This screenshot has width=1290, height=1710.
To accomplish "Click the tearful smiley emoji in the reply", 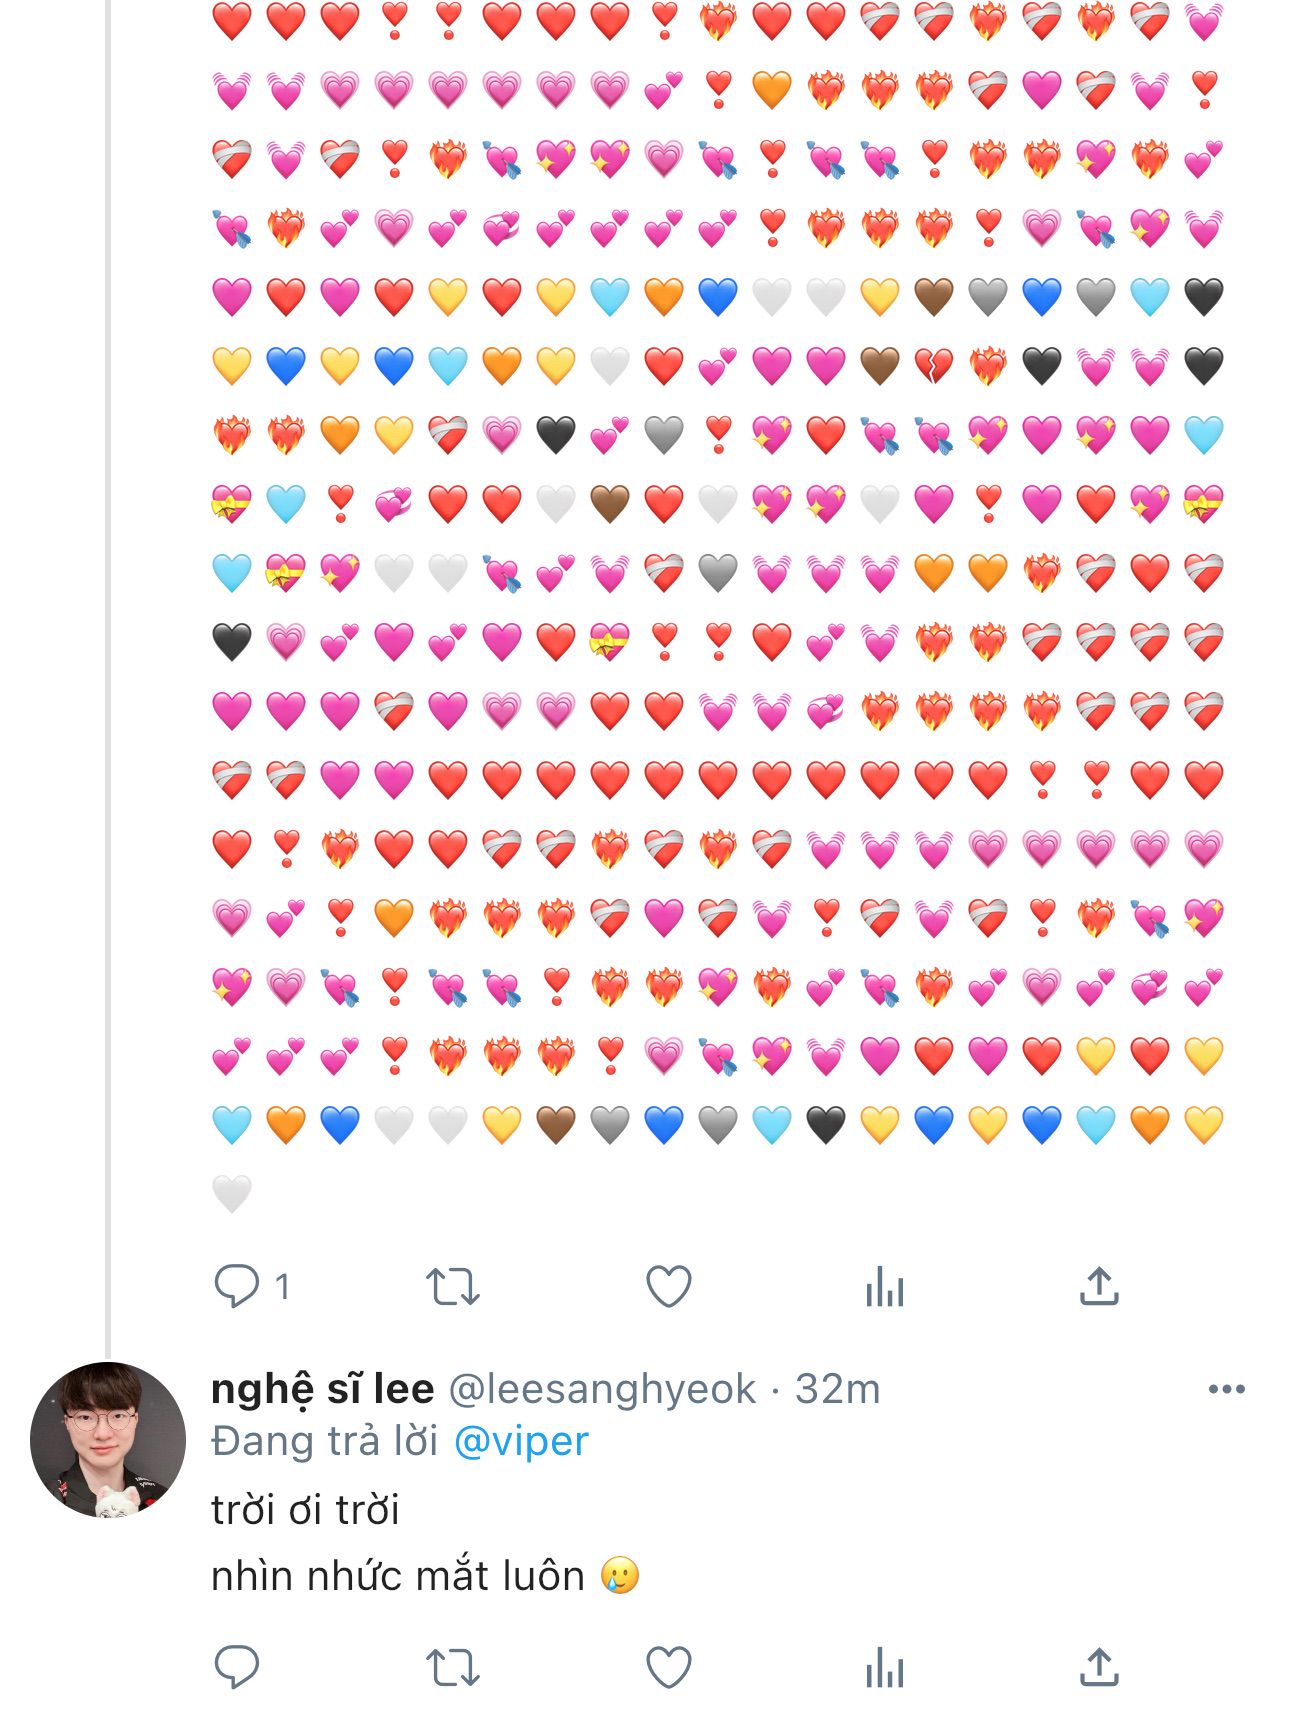I will point(620,1576).
